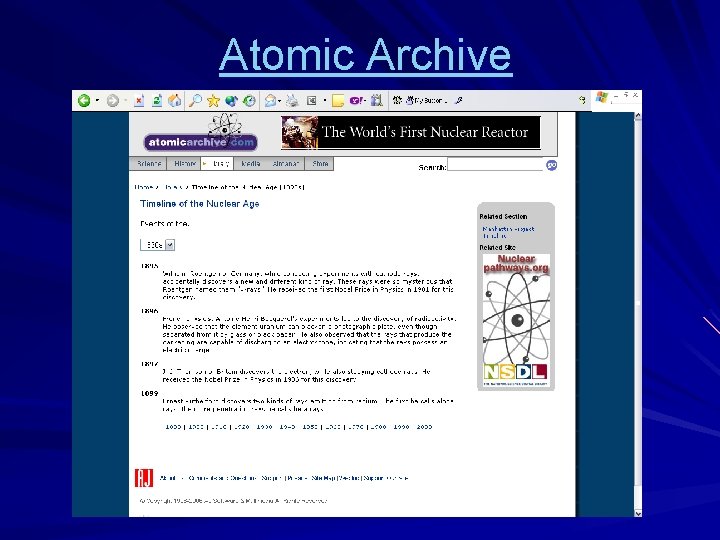Click the Edit page toolbar icon
720x540 pixels.
(312, 100)
